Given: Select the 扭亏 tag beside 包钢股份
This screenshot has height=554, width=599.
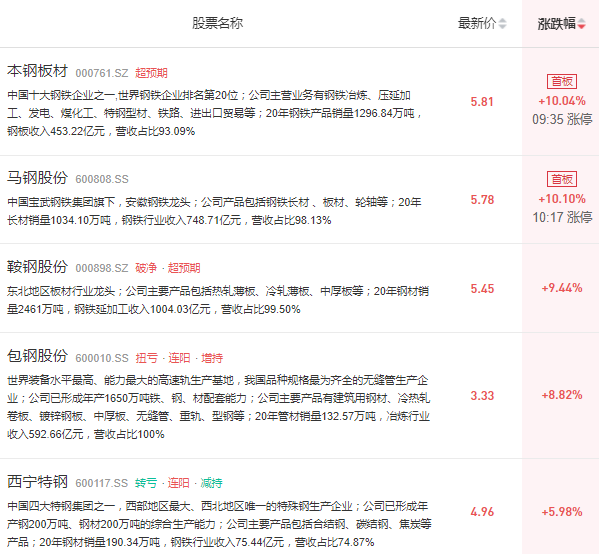Looking at the screenshot, I should coord(146,358).
